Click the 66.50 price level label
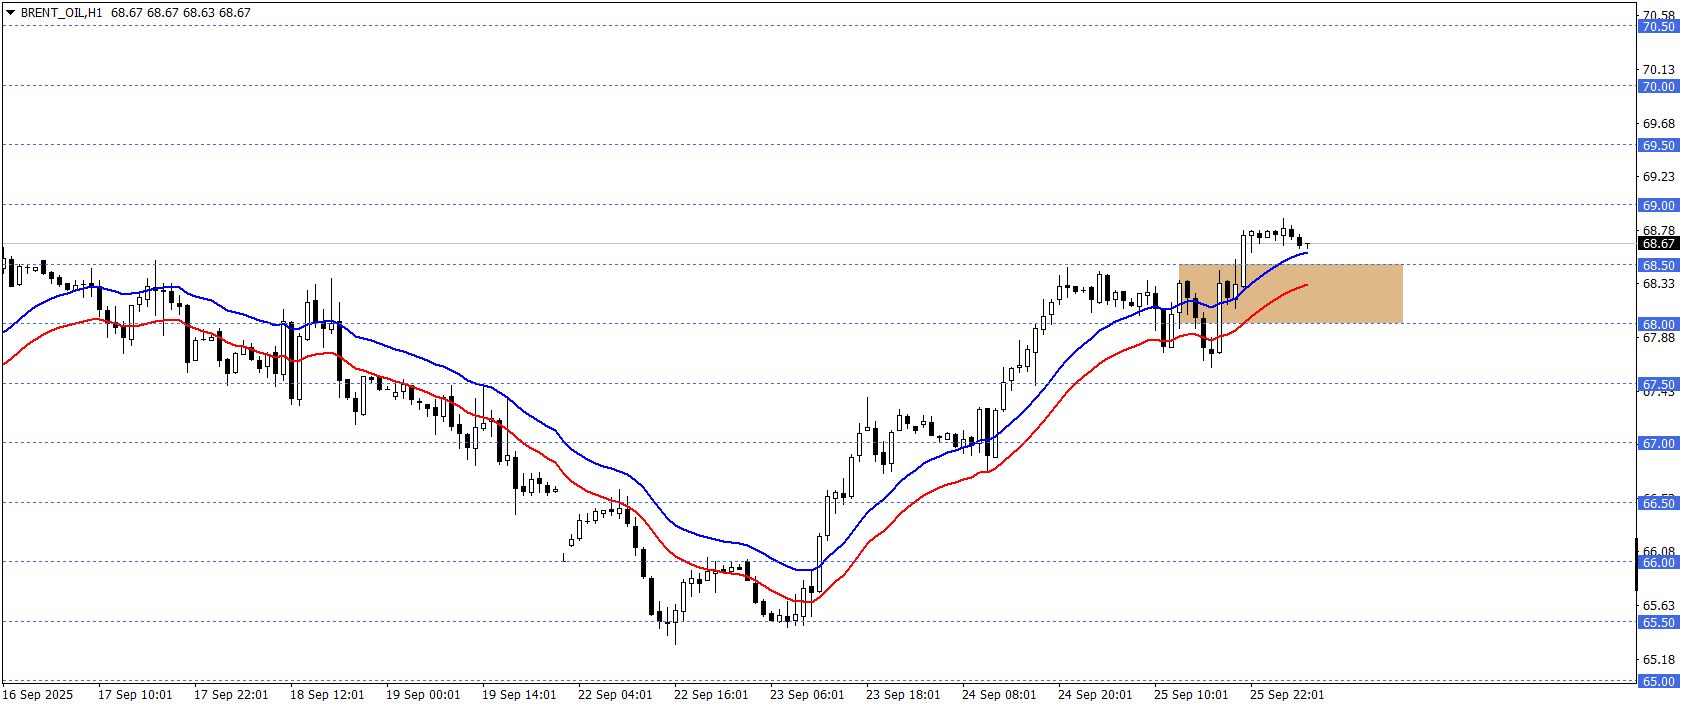The width and height of the screenshot is (1686, 707). [x=1659, y=503]
